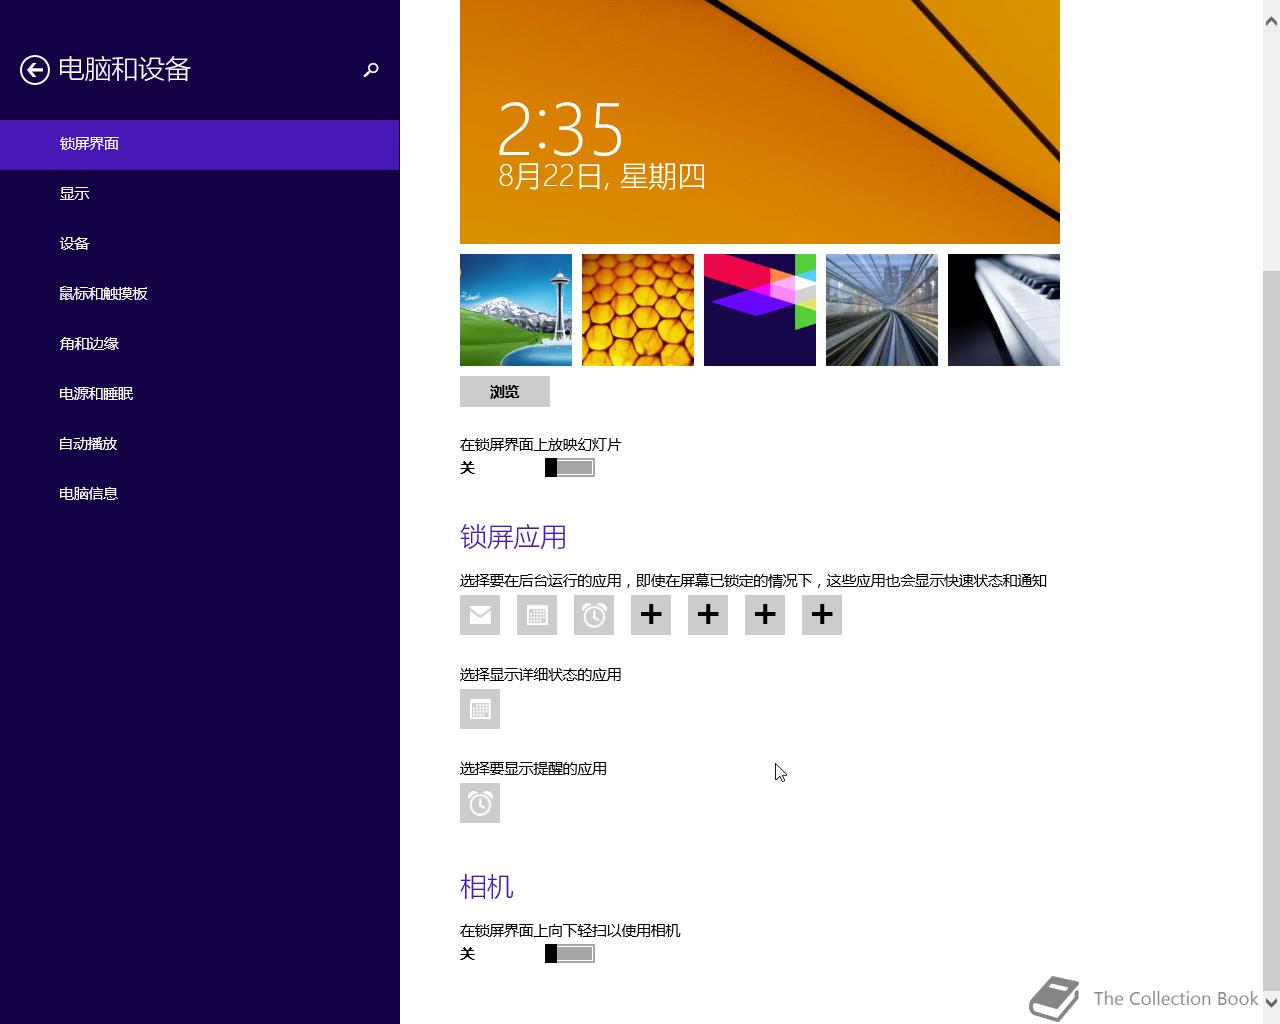This screenshot has width=1280, height=1024.
Task: Choose the colorful geometric shapes thumbnail
Action: (x=760, y=310)
